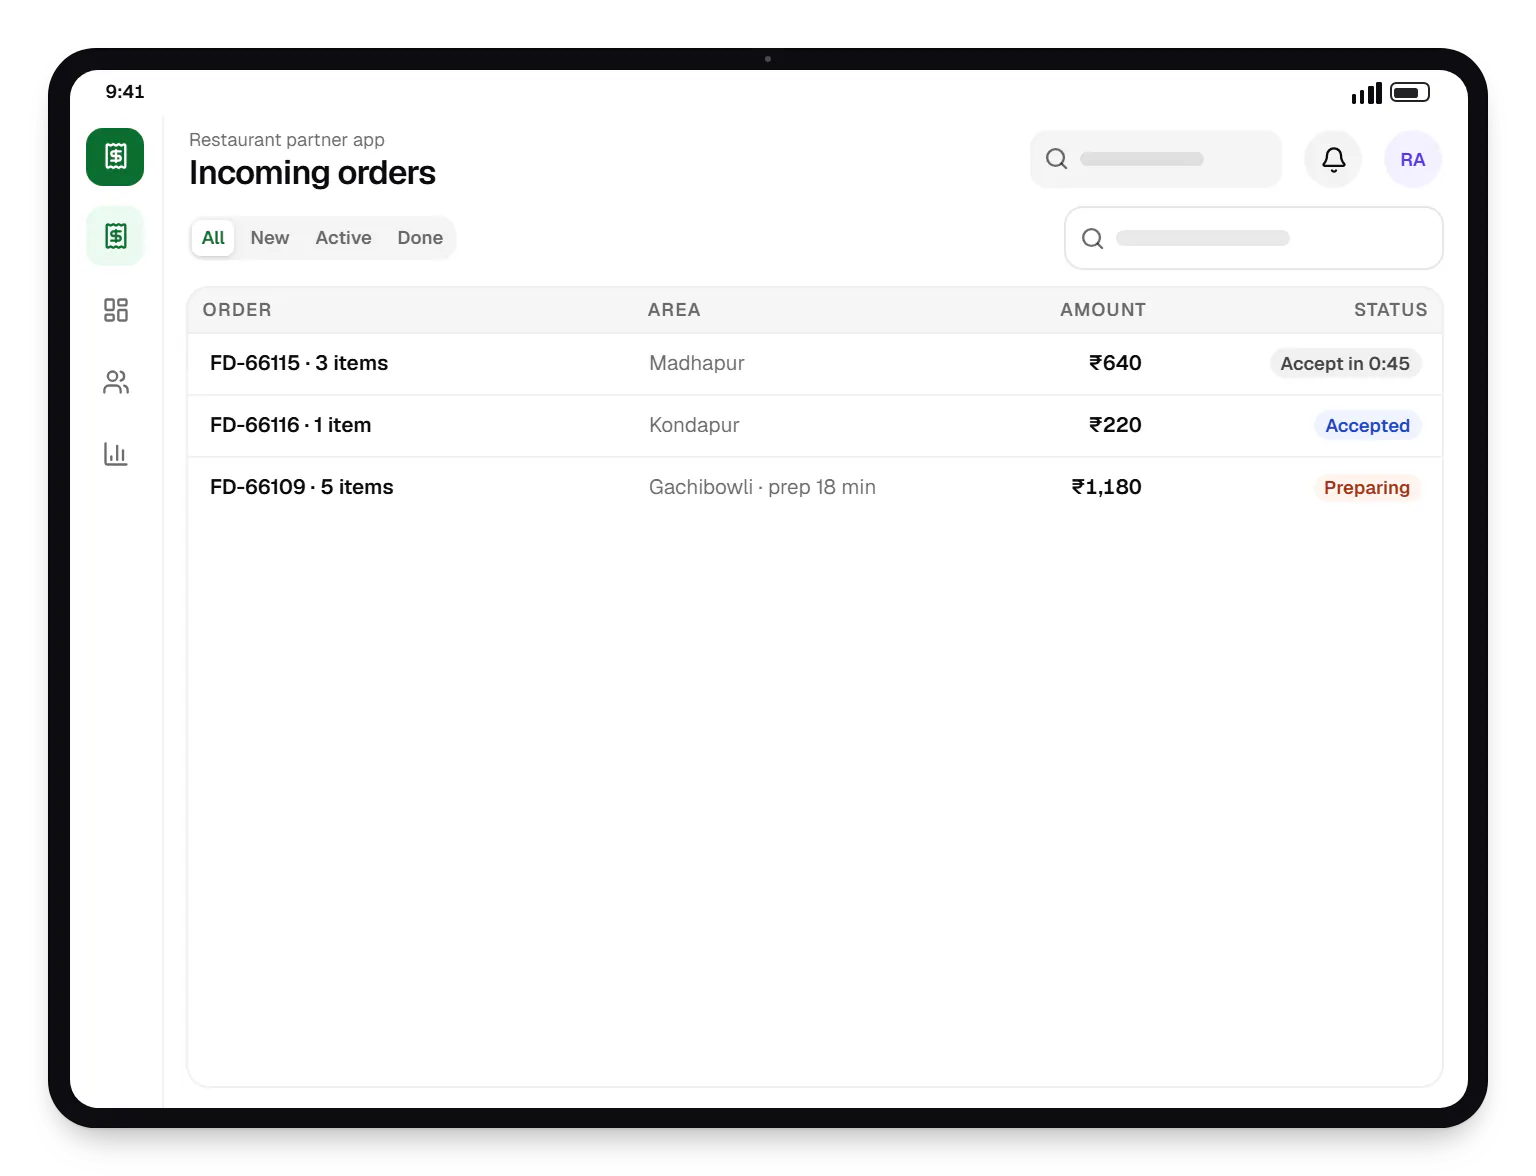Switch to the Done tab

tap(420, 238)
